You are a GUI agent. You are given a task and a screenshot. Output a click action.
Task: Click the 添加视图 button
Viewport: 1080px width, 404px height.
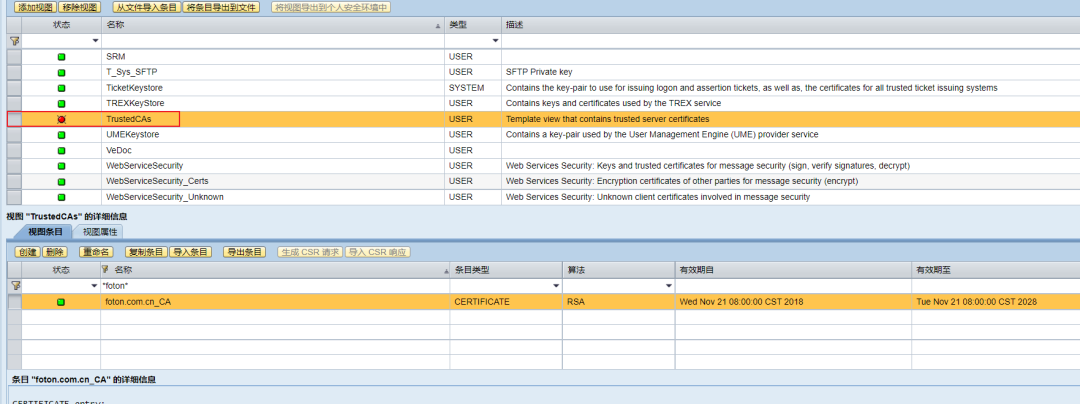point(35,8)
